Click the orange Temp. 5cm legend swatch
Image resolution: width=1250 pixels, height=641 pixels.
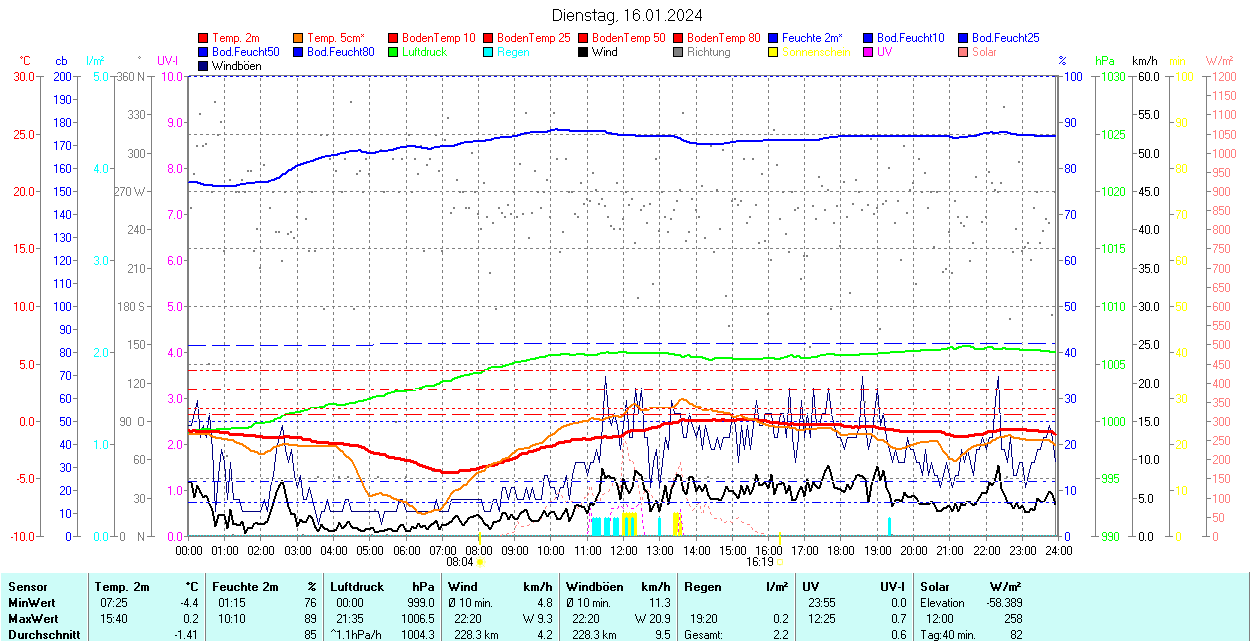pyautogui.click(x=299, y=38)
